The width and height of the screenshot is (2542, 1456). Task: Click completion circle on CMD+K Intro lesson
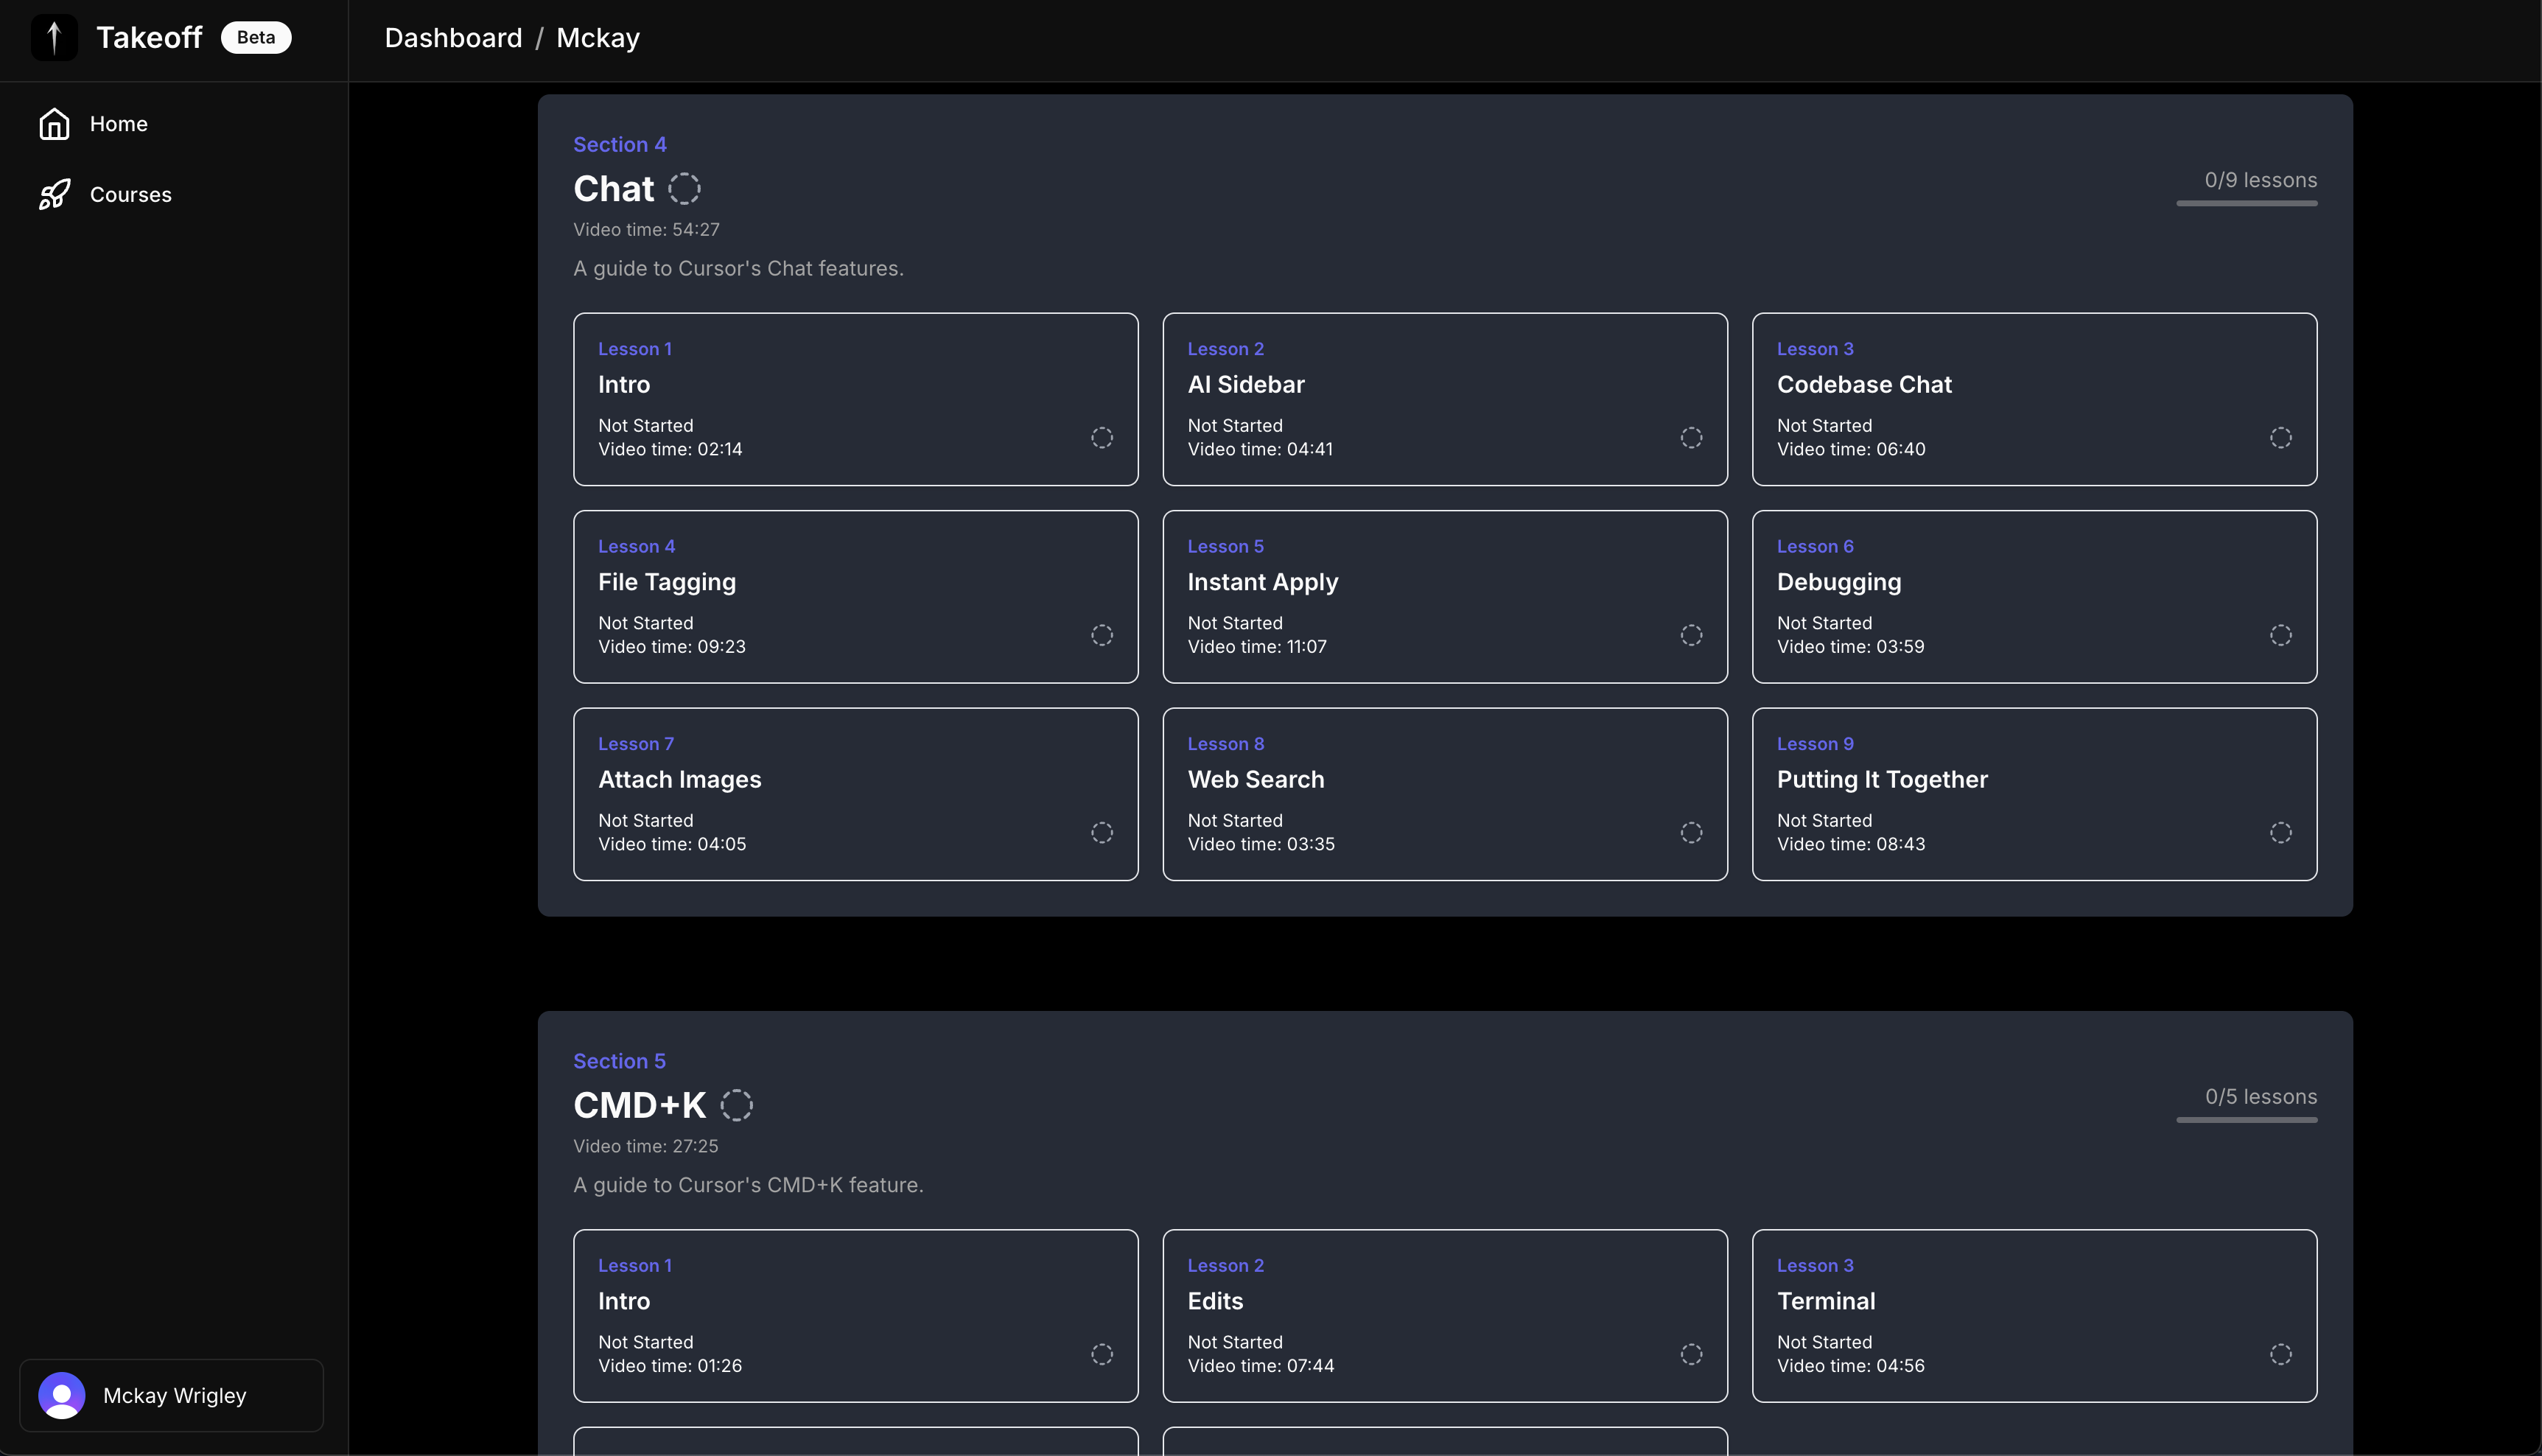tap(1102, 1354)
